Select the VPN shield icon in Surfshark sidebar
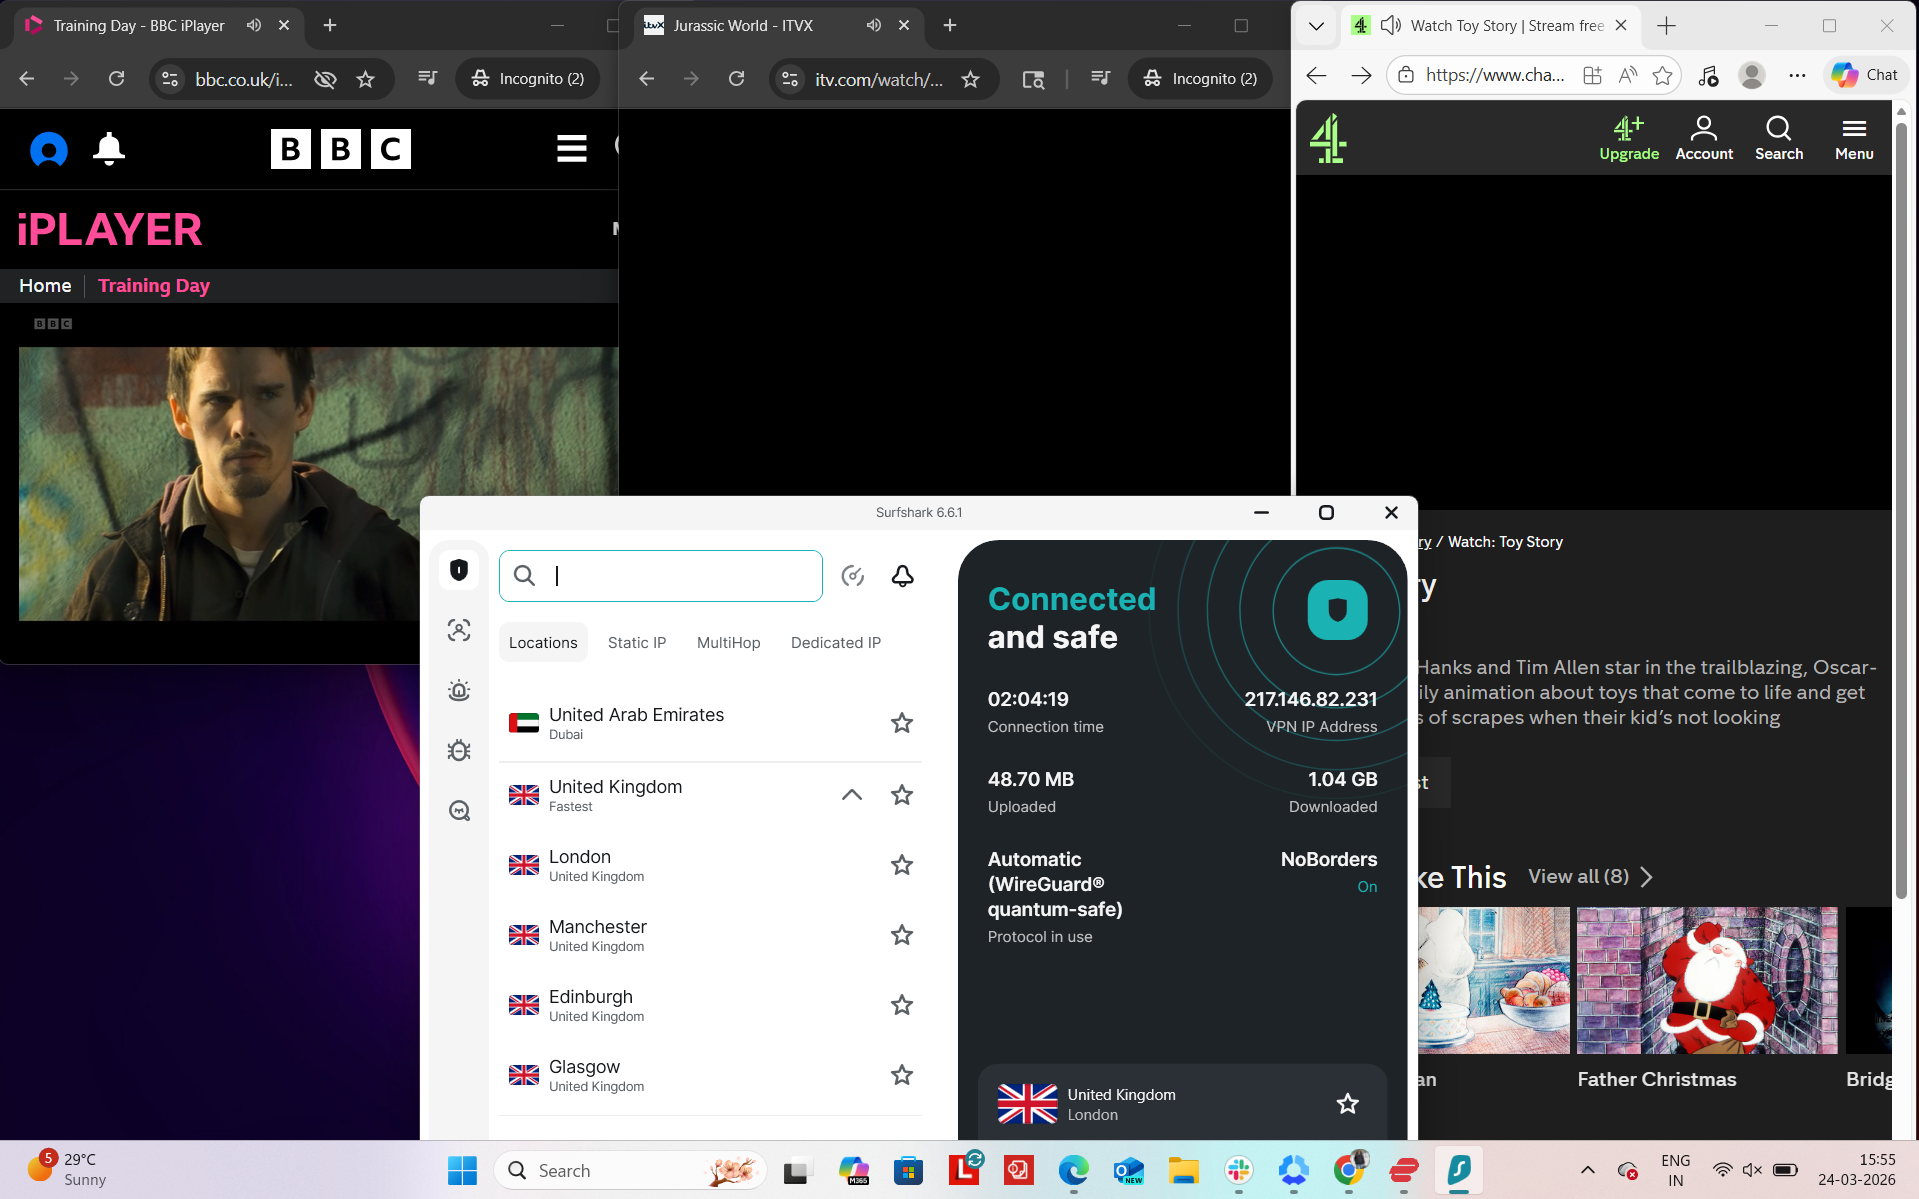 click(x=459, y=570)
